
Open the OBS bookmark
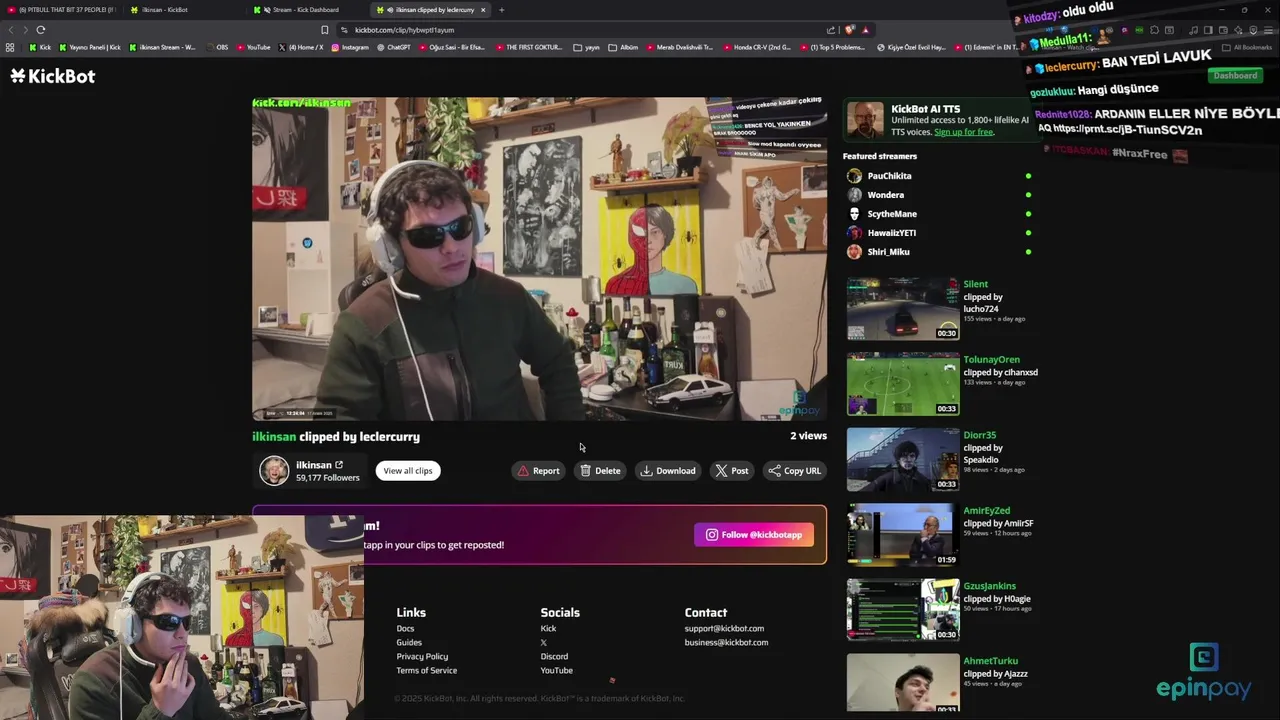217,47
